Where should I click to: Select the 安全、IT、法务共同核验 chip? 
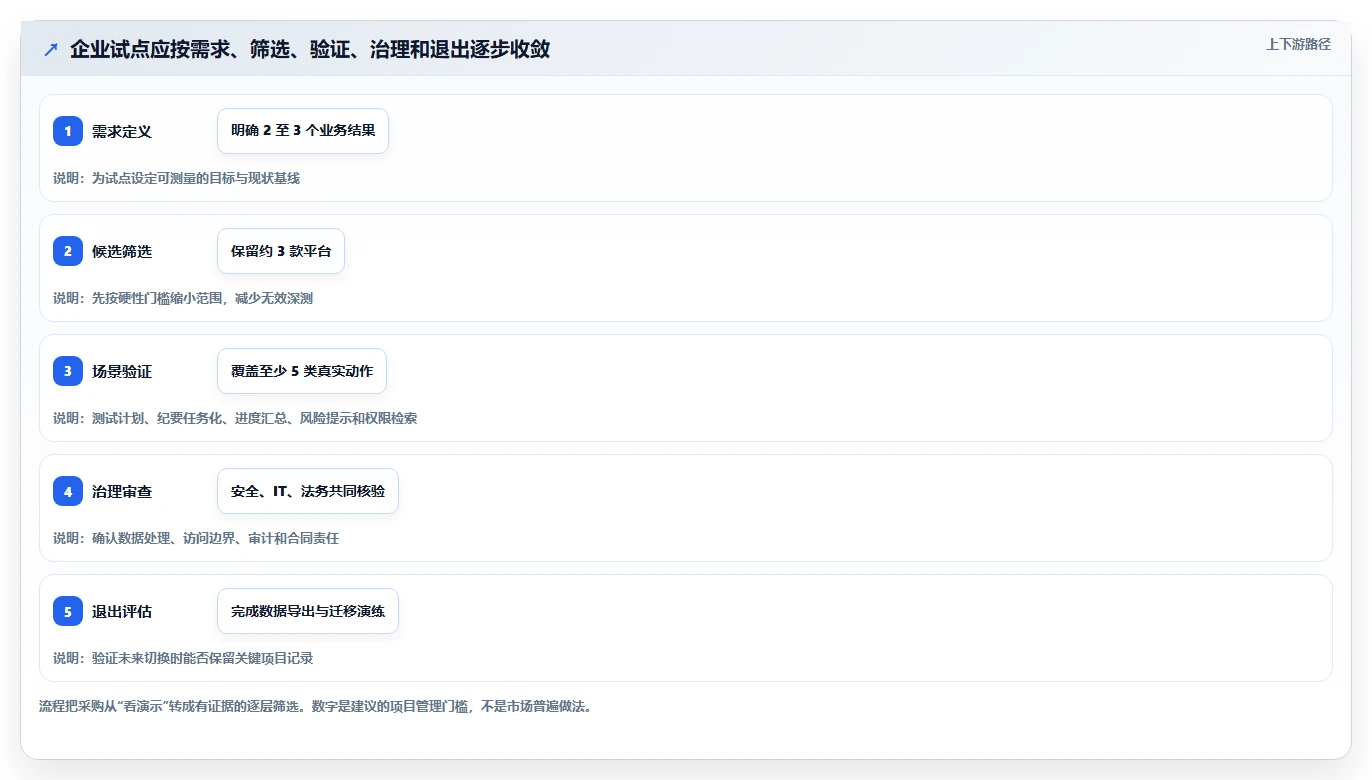pos(308,491)
